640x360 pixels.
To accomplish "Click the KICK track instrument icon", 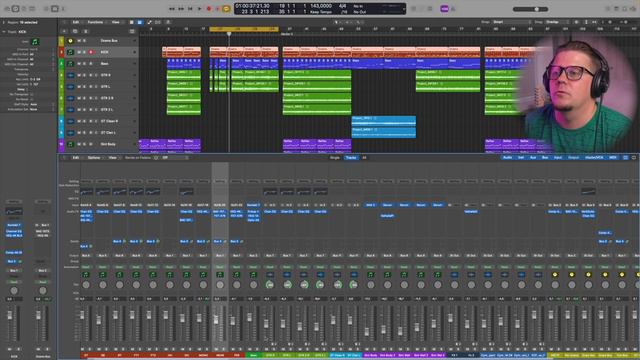I will click(x=70, y=52).
